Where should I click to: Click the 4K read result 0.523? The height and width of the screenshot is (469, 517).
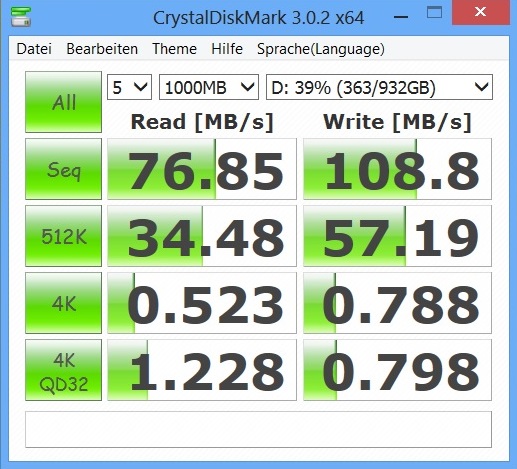202,303
